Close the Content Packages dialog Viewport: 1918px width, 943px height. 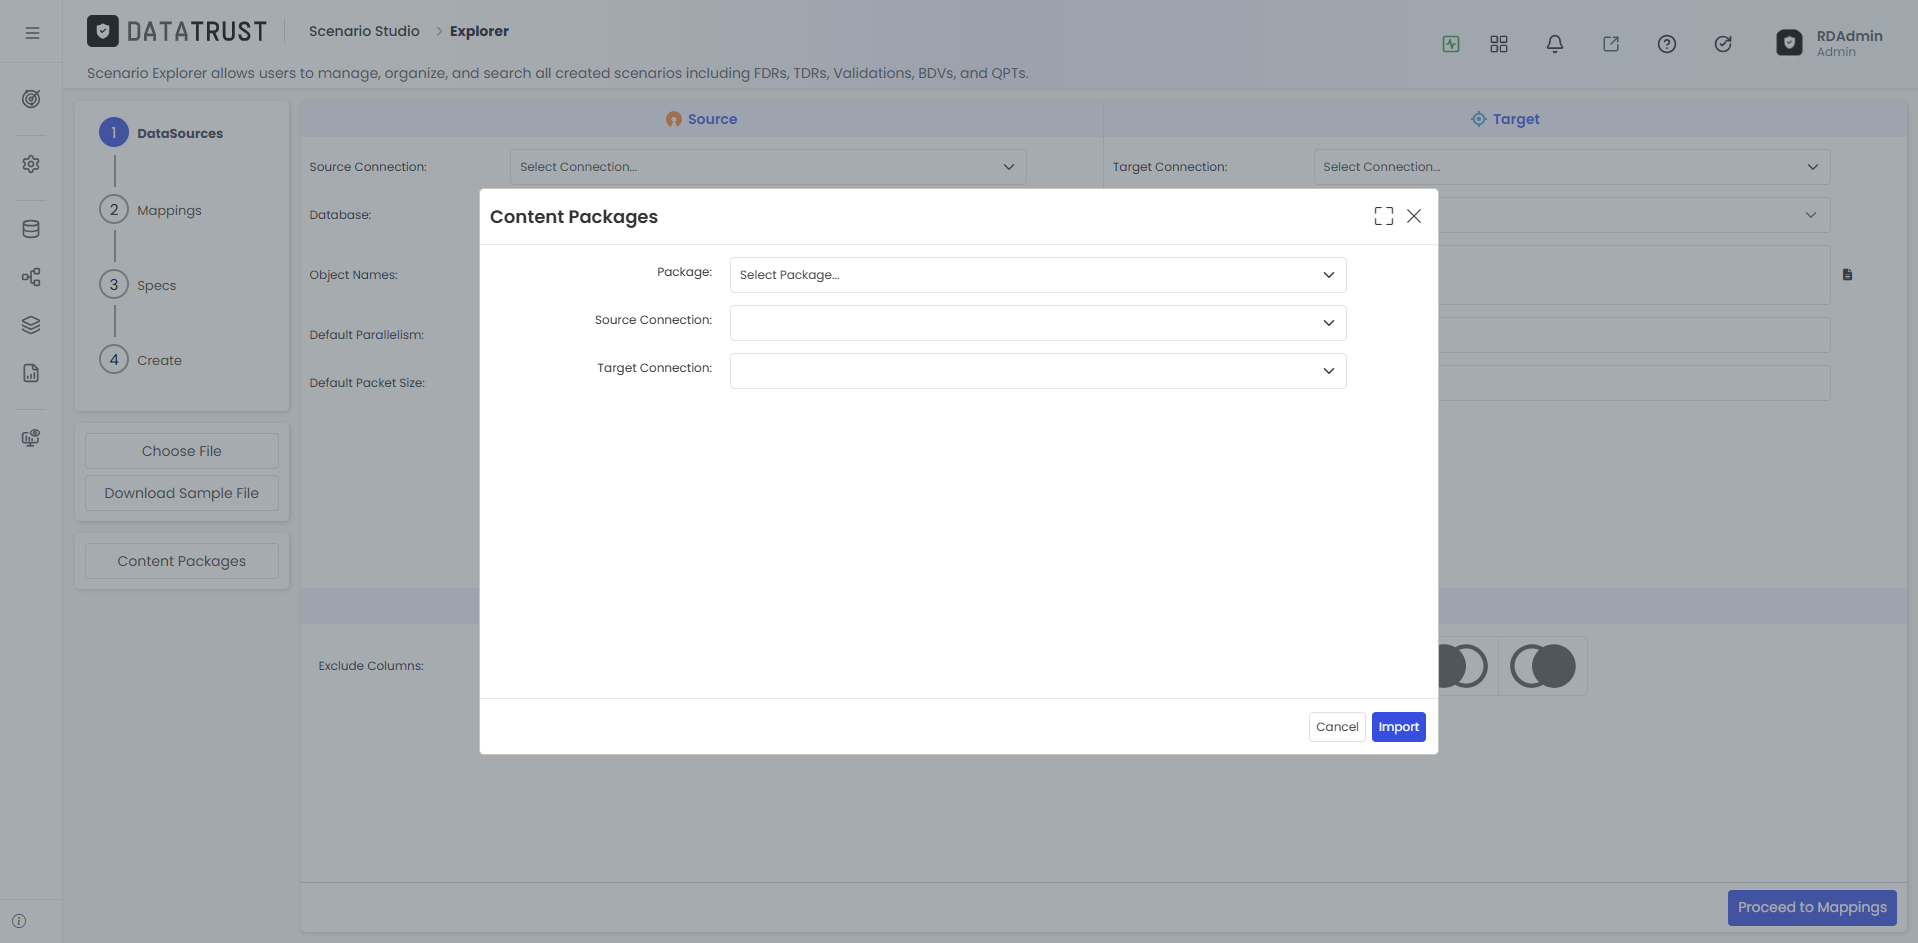1414,216
